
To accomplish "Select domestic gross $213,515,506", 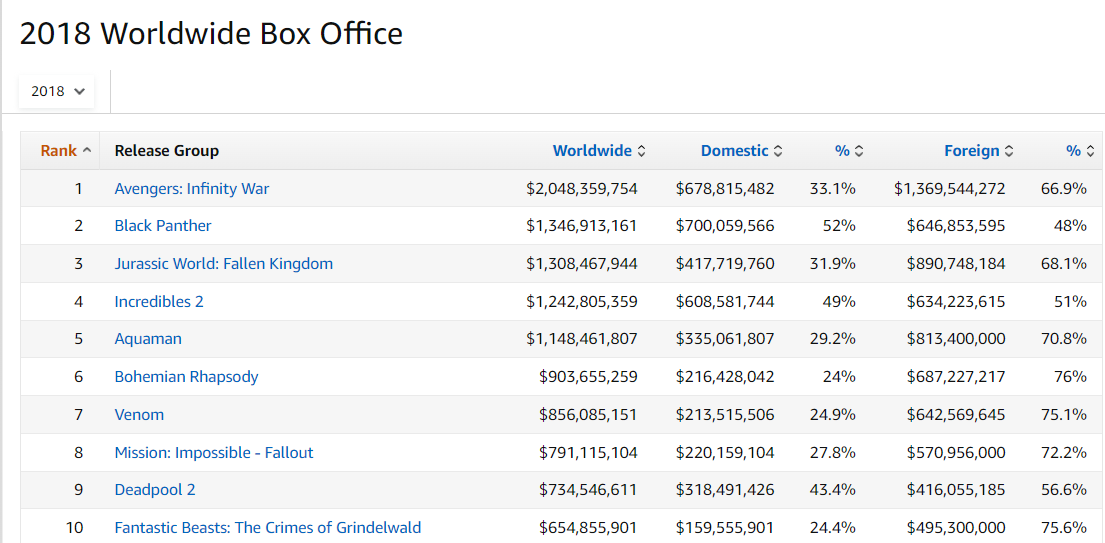I will click(x=725, y=415).
